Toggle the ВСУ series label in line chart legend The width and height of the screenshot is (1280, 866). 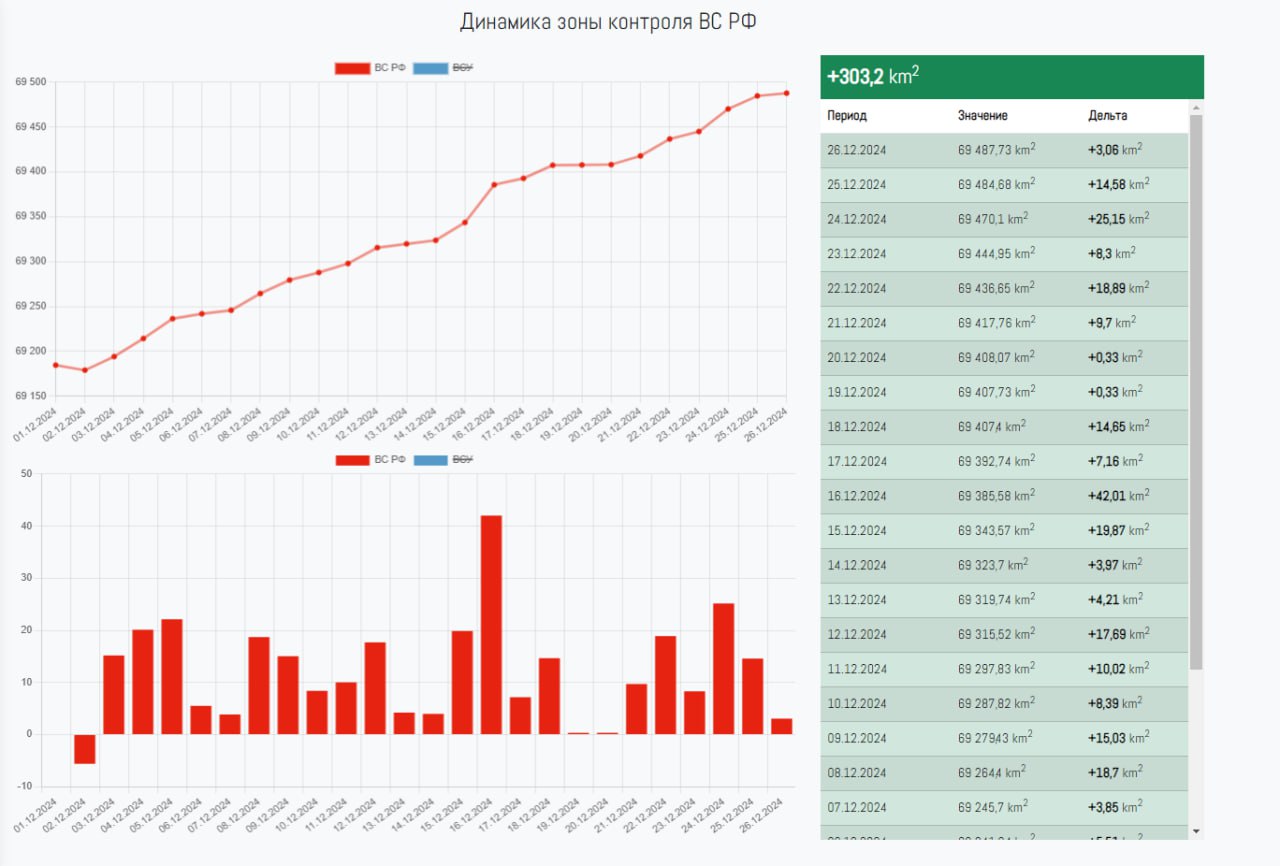coord(463,68)
